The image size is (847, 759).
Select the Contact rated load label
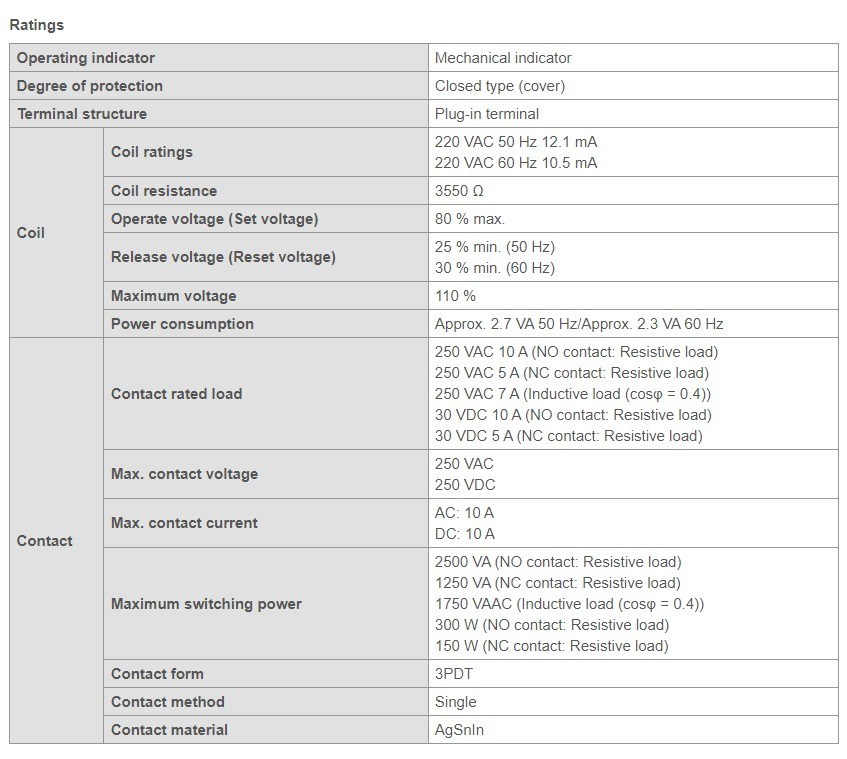coord(176,394)
